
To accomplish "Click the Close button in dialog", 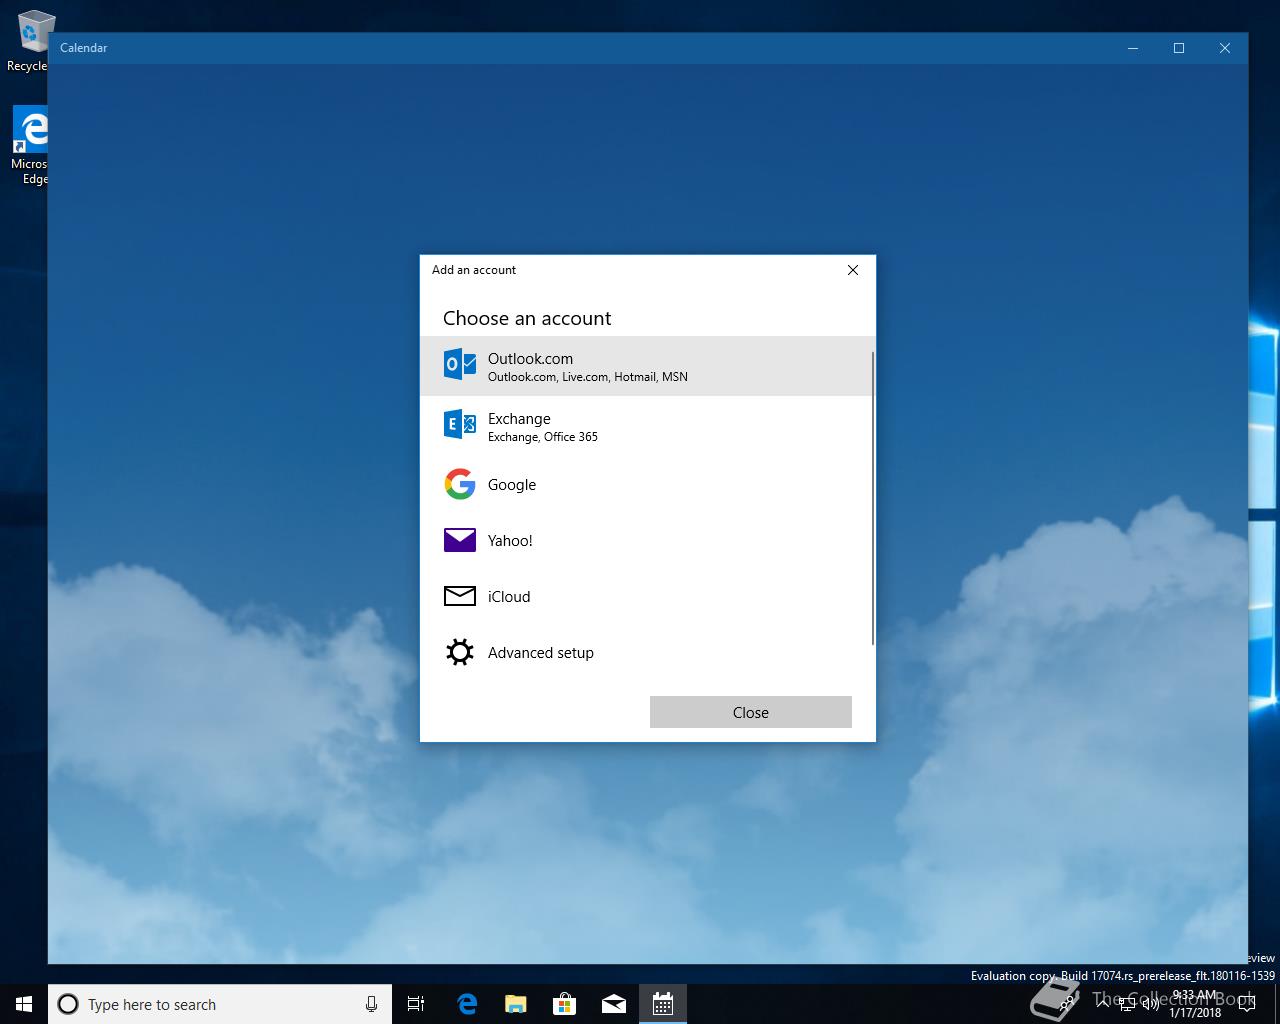I will click(751, 712).
